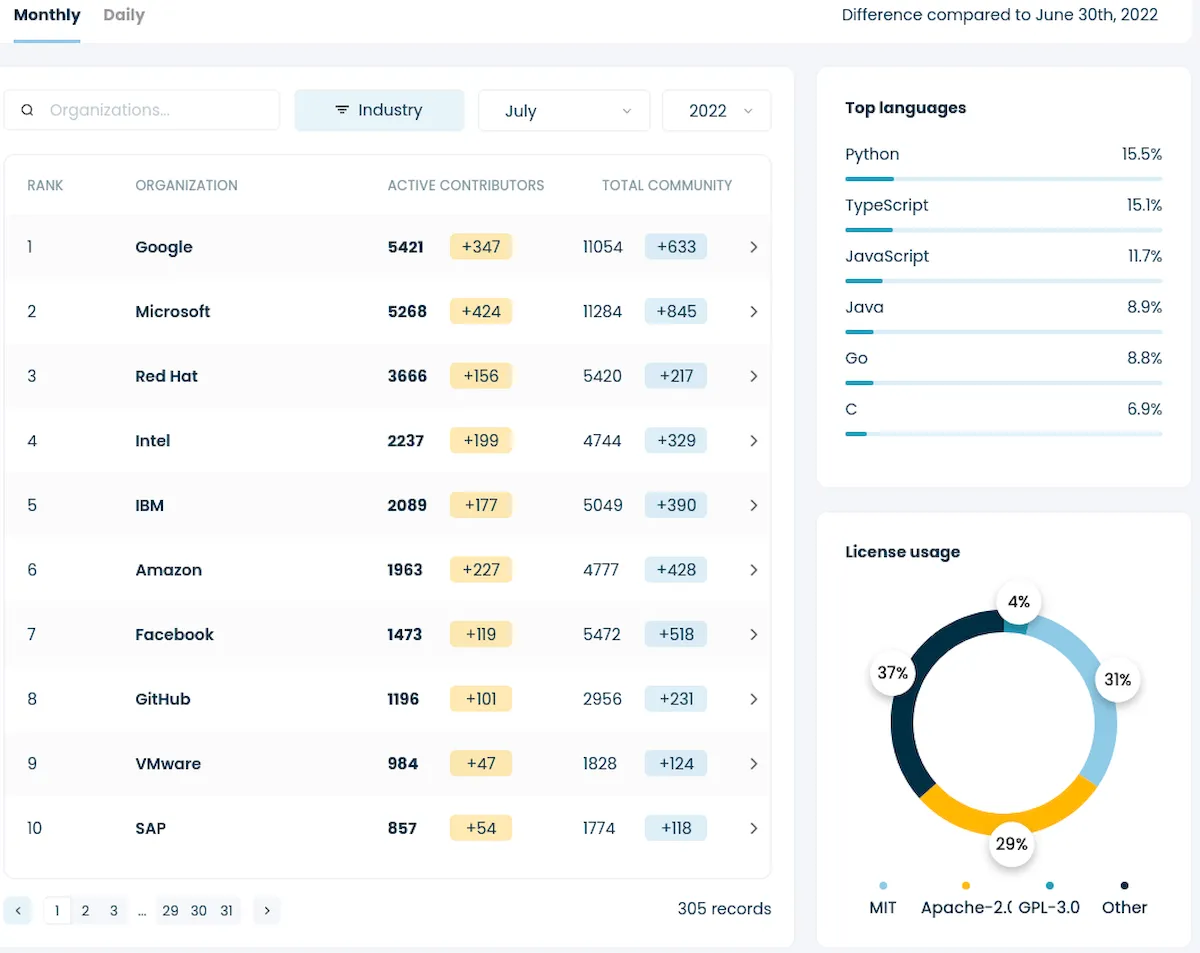Expand the Amazon row chevron

click(753, 570)
